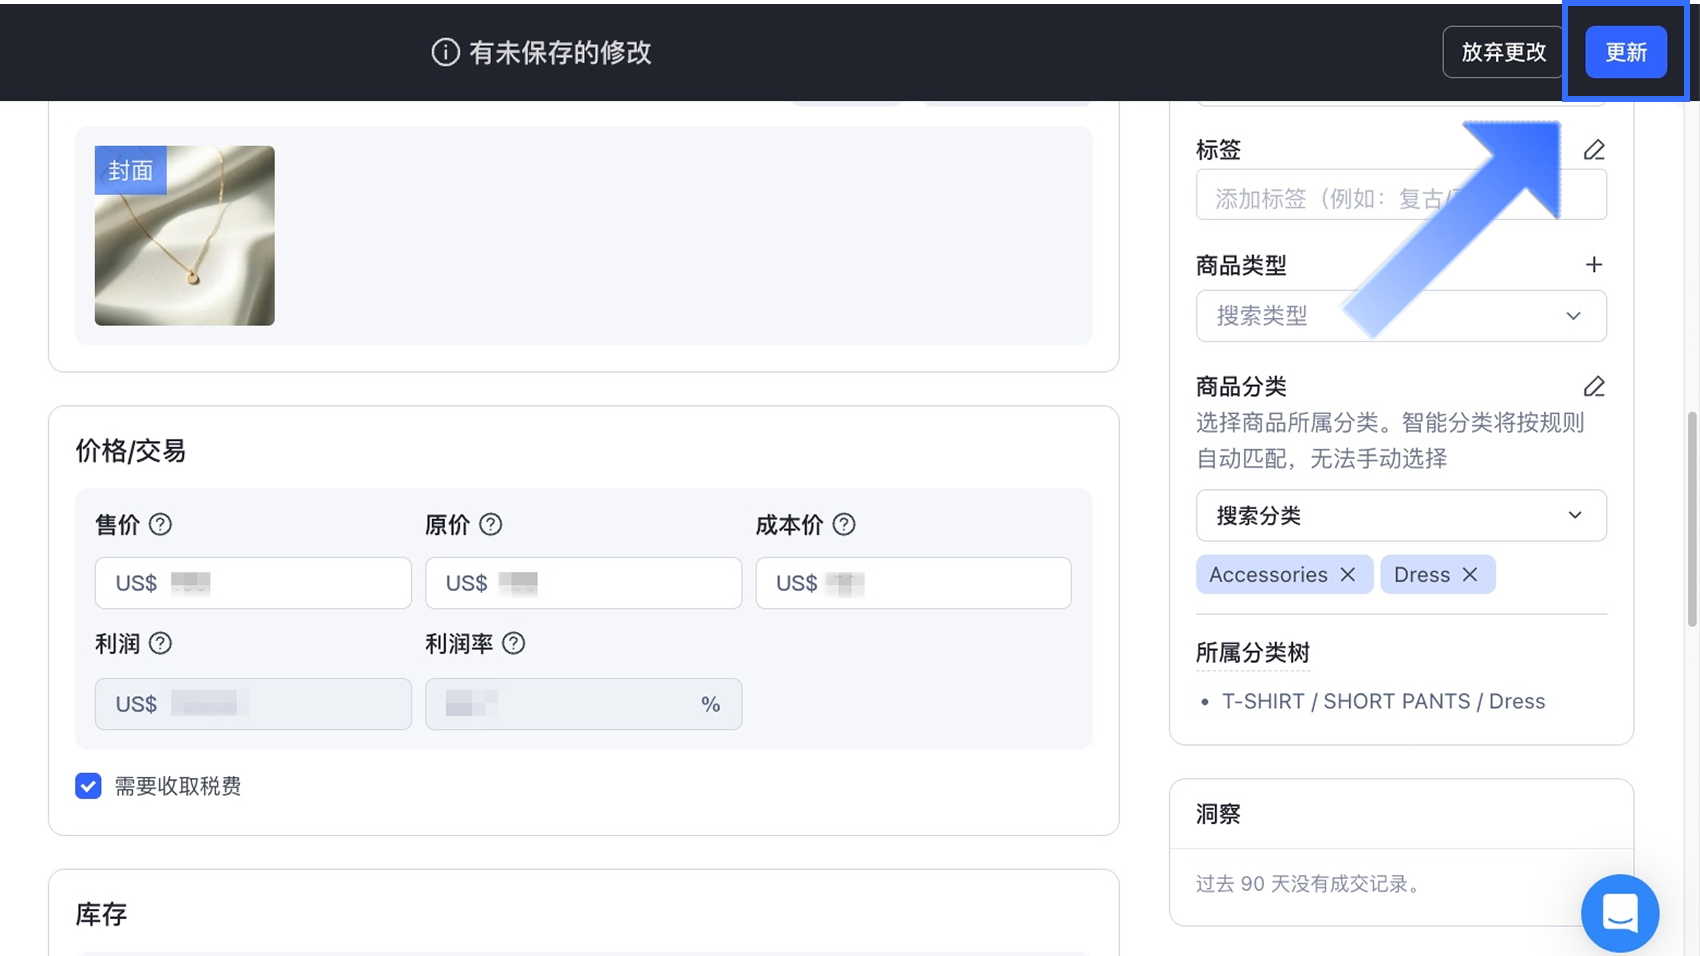Expand the 搜索分类 dropdown
Image resolution: width=1700 pixels, height=956 pixels.
tap(1400, 516)
